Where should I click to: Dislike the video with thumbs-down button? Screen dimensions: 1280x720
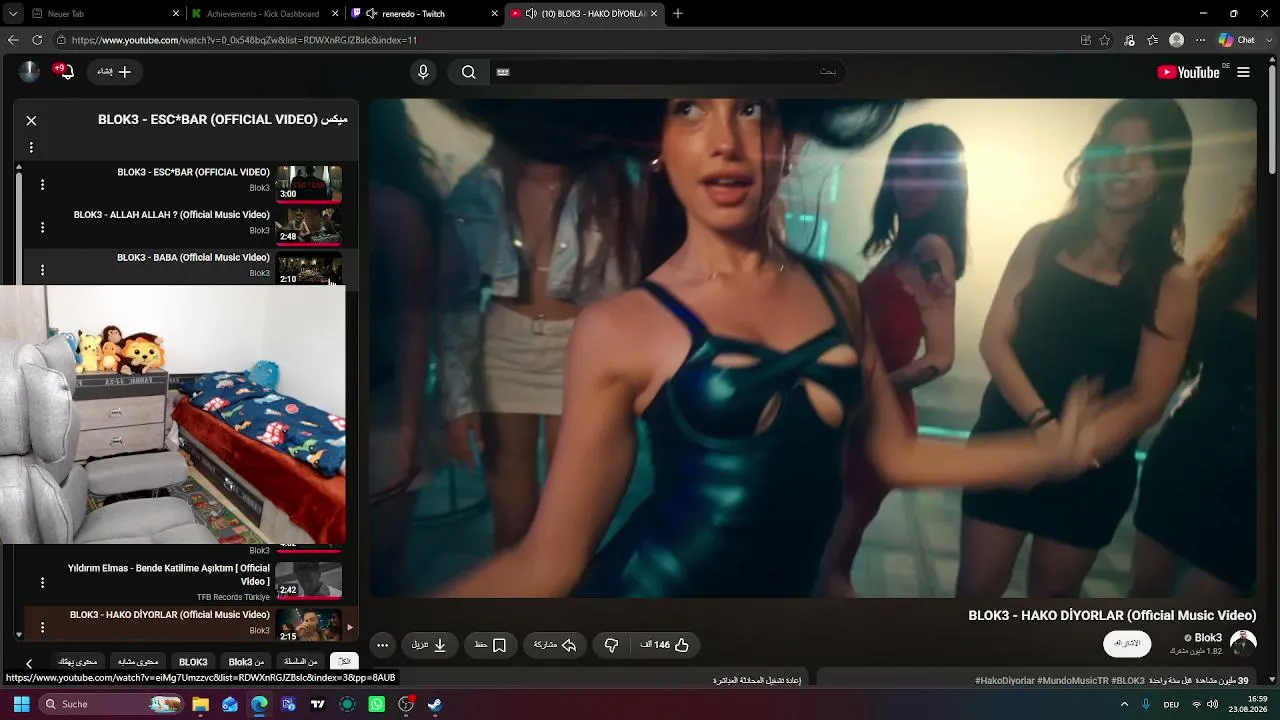click(x=612, y=645)
